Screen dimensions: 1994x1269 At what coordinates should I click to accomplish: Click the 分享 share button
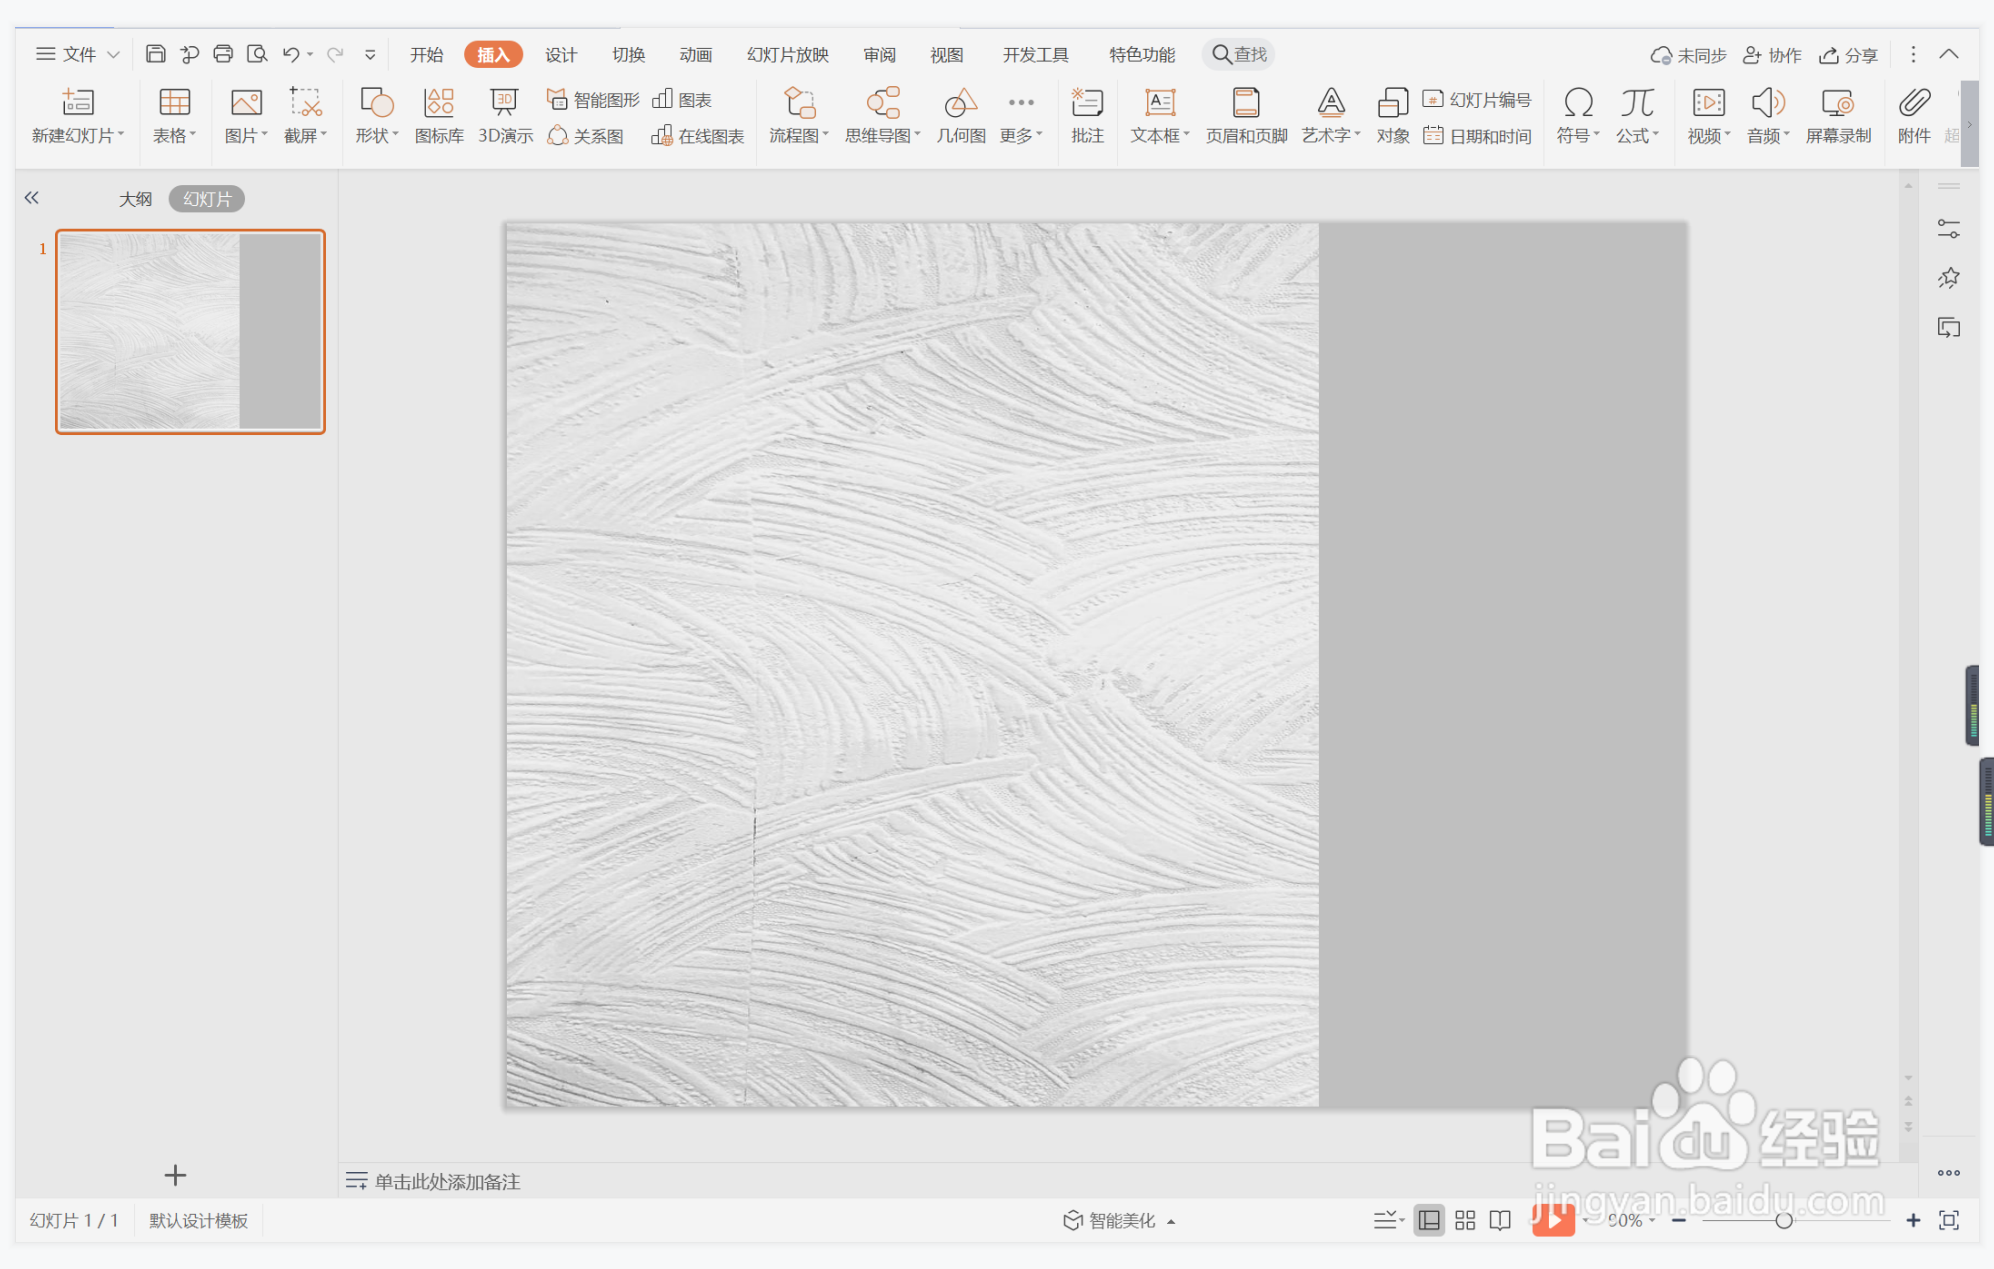pyautogui.click(x=1848, y=55)
